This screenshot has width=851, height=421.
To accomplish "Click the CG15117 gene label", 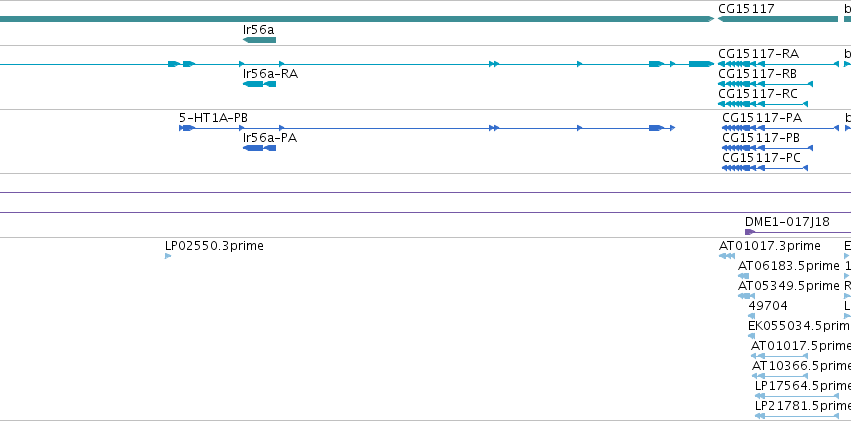I will 746,9.
